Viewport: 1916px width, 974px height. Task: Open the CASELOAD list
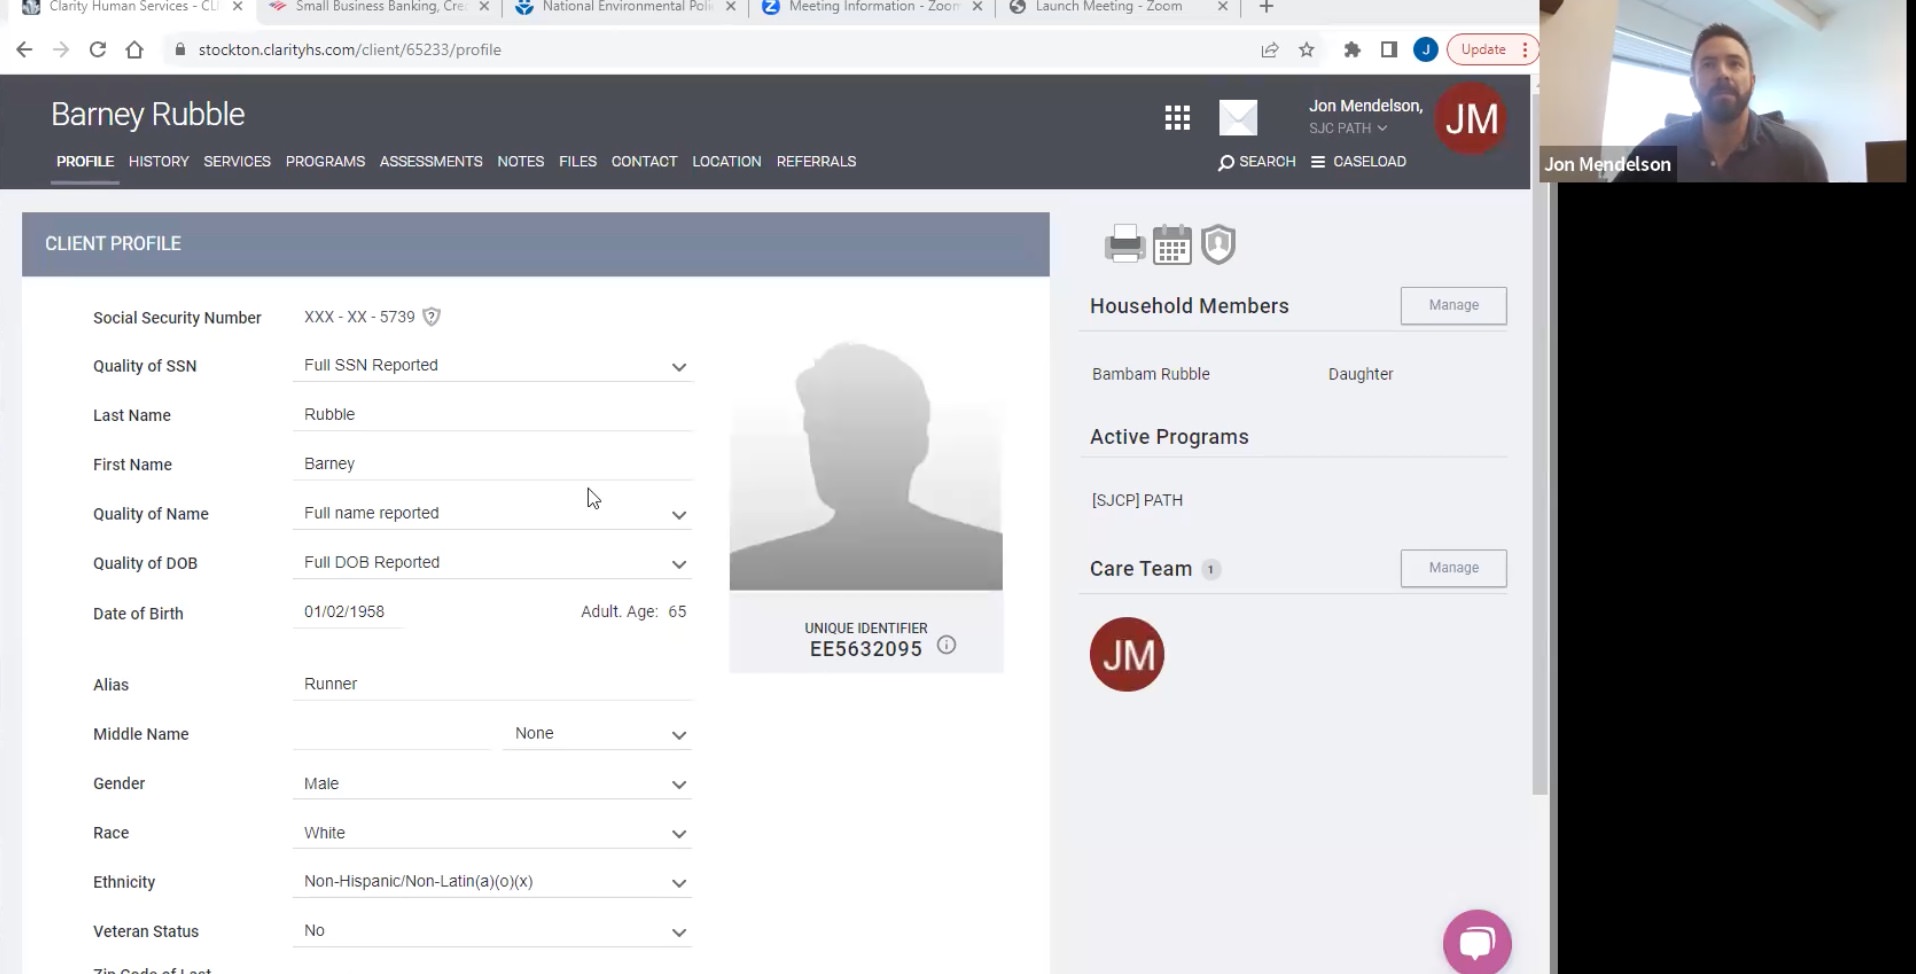click(1359, 162)
